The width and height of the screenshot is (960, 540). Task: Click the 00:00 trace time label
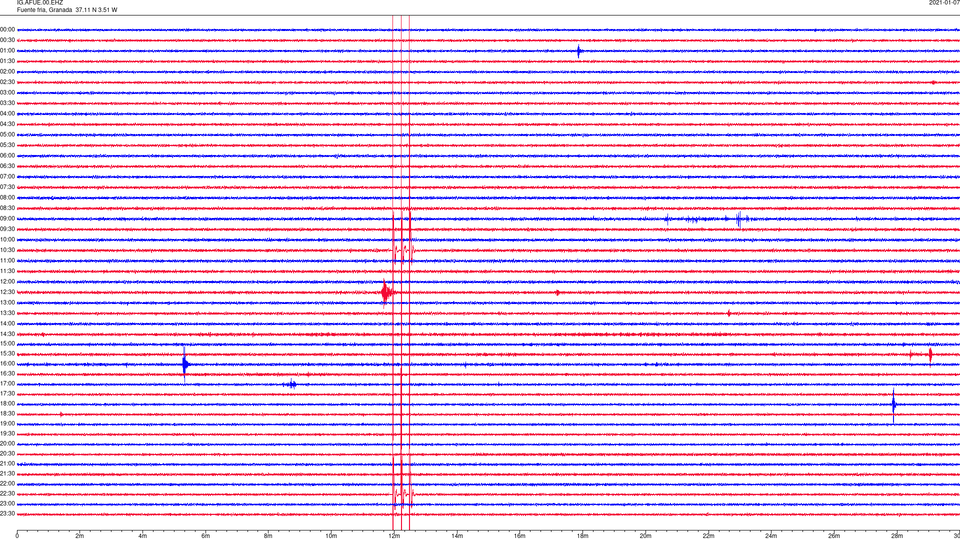[x=8, y=29]
